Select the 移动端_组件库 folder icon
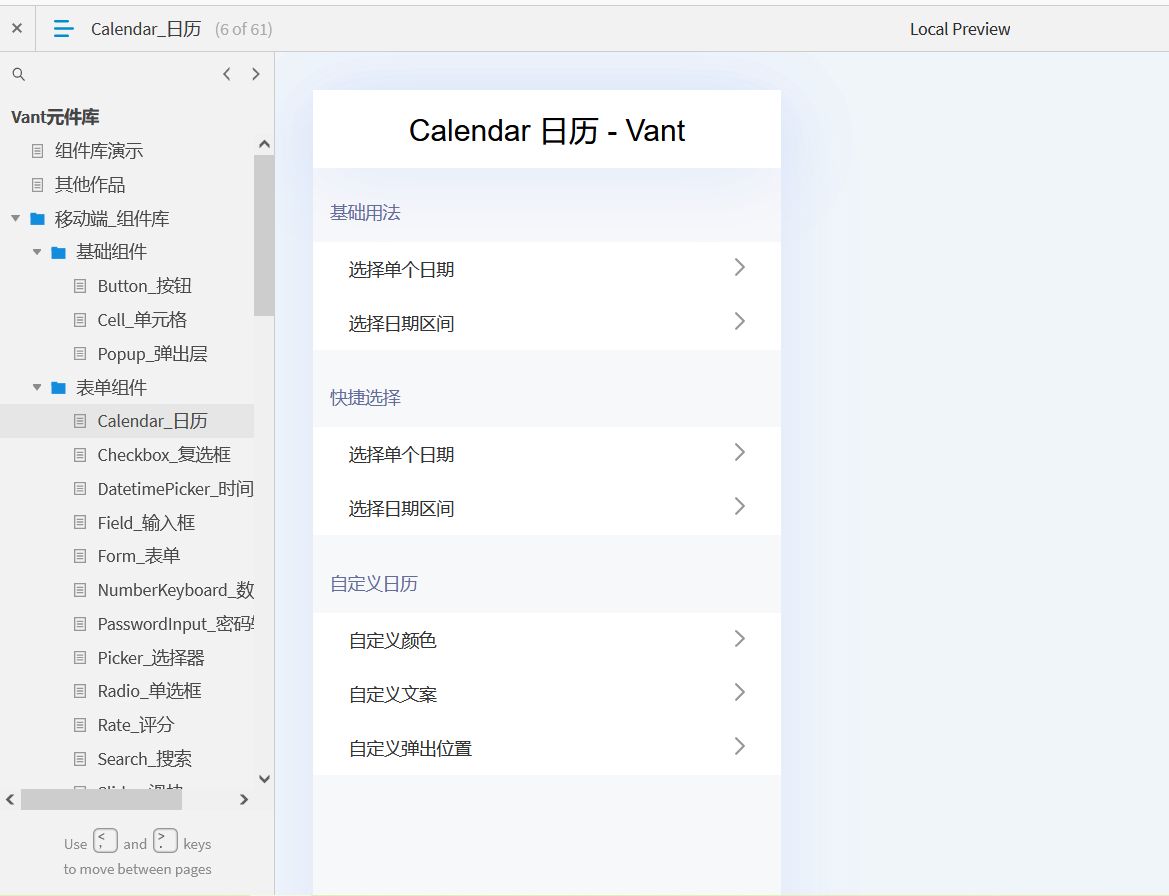Screen dimensions: 1169x896 (x=37, y=218)
